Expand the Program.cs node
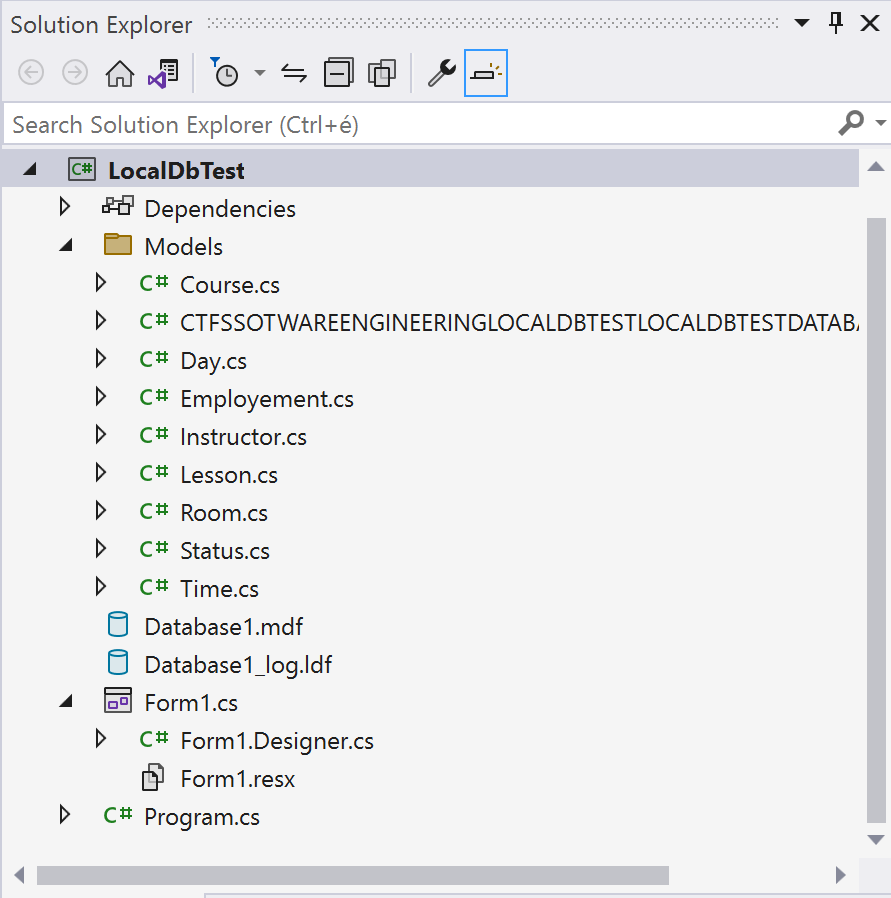This screenshot has width=891, height=898. [66, 816]
